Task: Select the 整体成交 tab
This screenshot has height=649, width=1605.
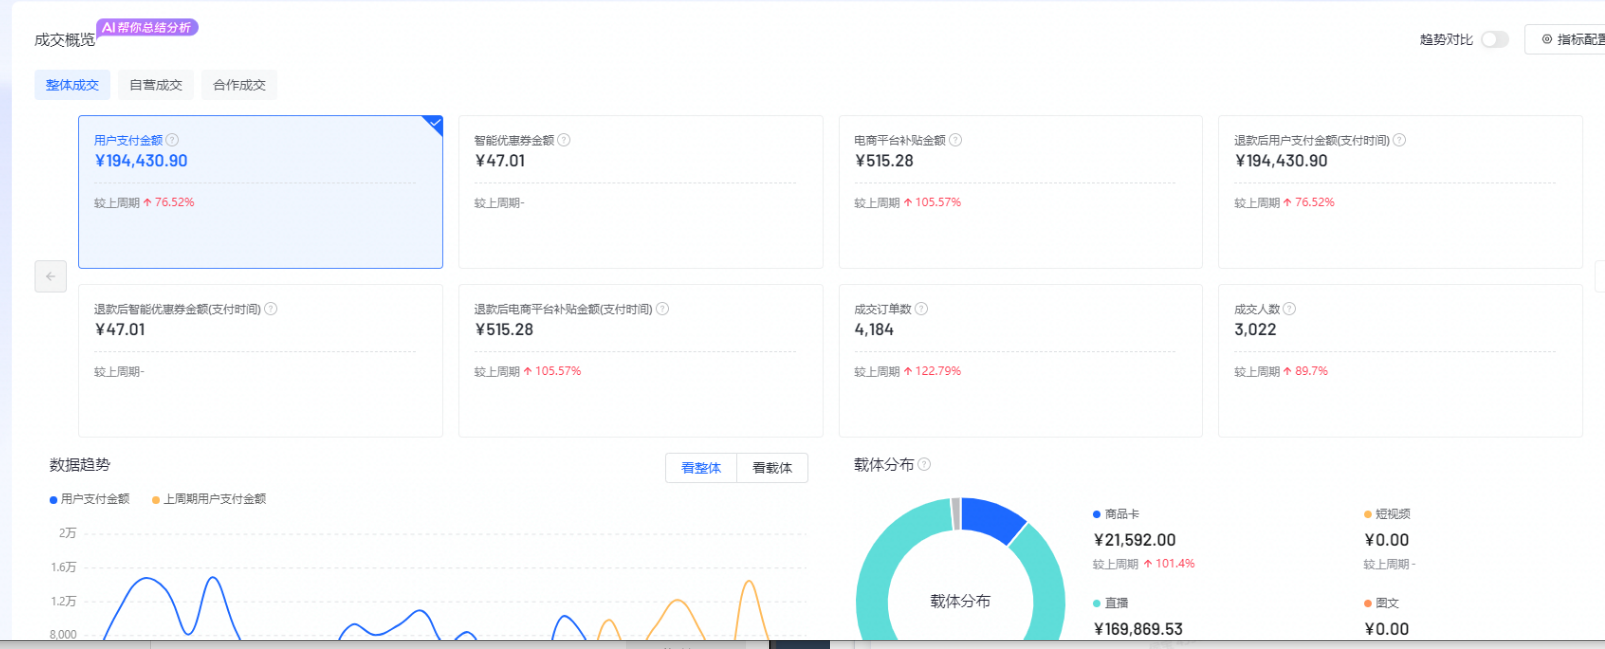Action: pyautogui.click(x=72, y=85)
